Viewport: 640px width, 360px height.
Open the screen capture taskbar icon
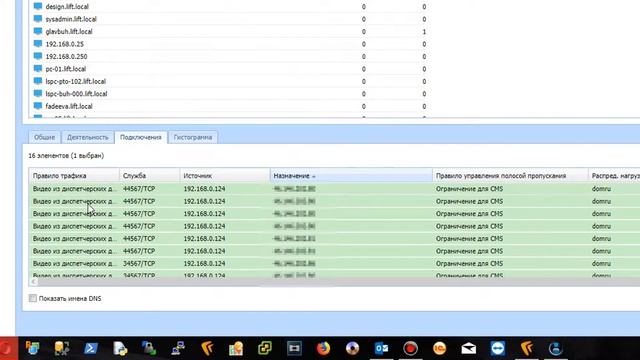click(x=294, y=348)
